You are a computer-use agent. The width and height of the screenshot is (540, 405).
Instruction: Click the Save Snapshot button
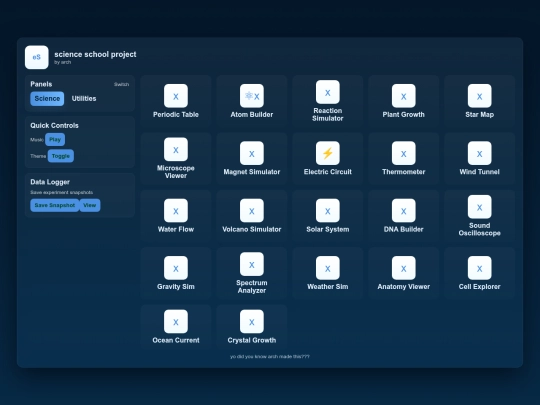pos(55,205)
